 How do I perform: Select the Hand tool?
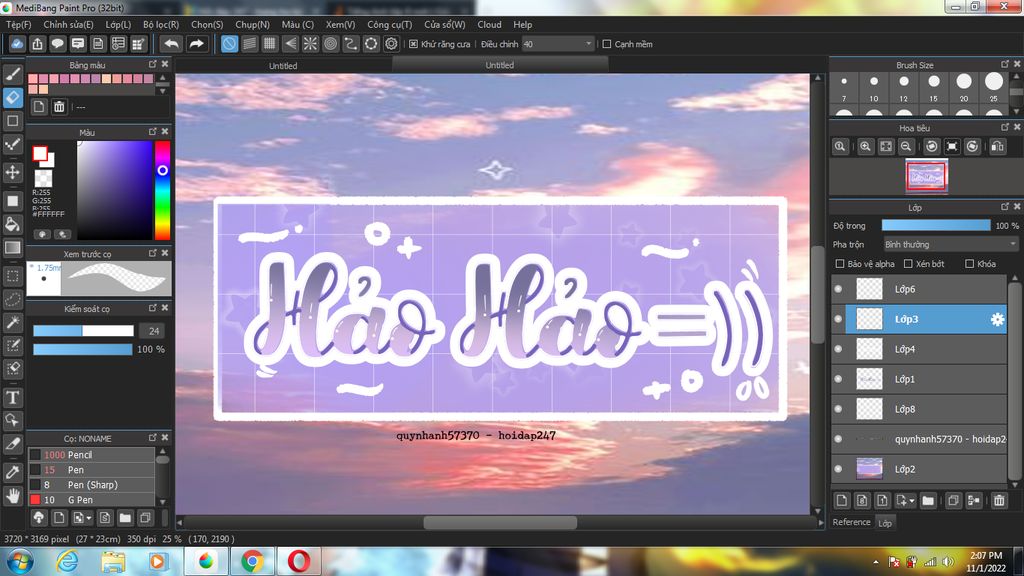click(x=12, y=496)
